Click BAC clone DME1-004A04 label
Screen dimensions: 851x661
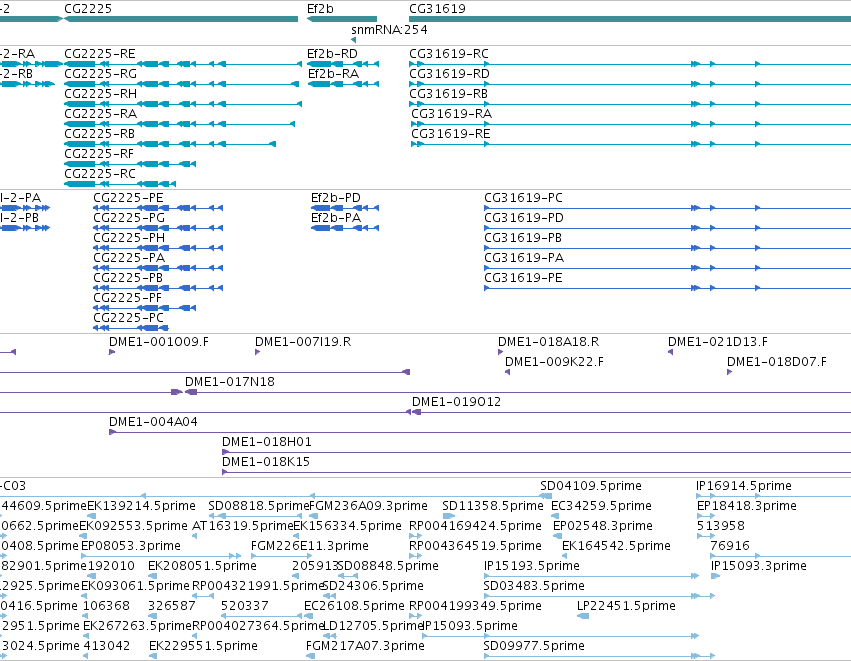tap(153, 423)
